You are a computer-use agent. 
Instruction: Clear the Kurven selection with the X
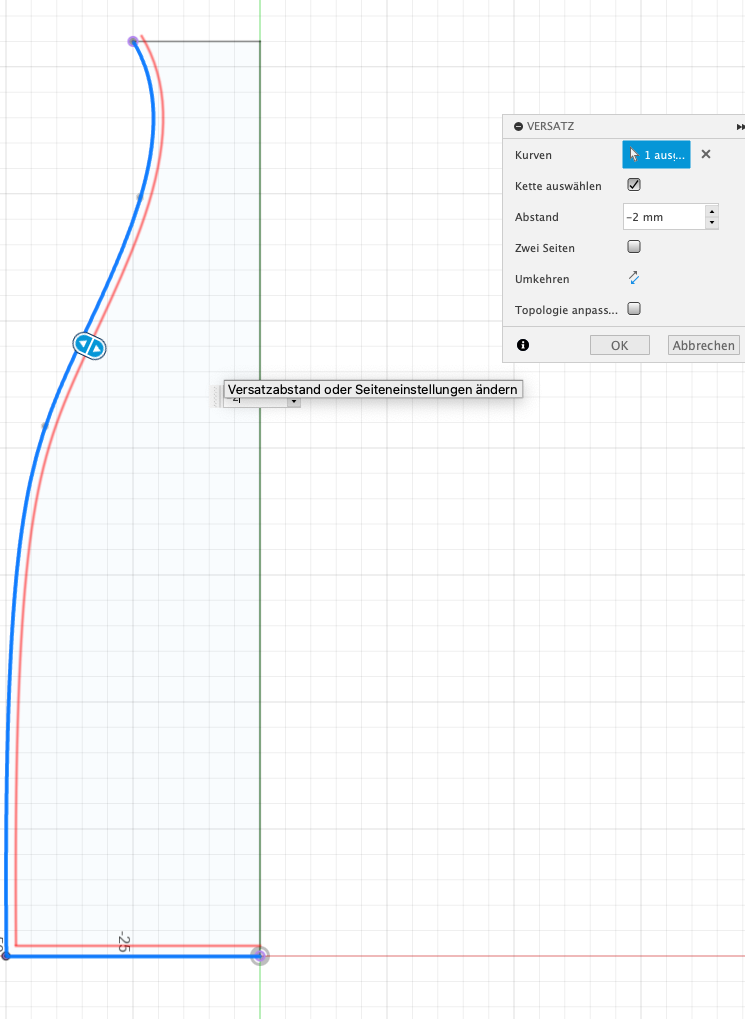[705, 155]
